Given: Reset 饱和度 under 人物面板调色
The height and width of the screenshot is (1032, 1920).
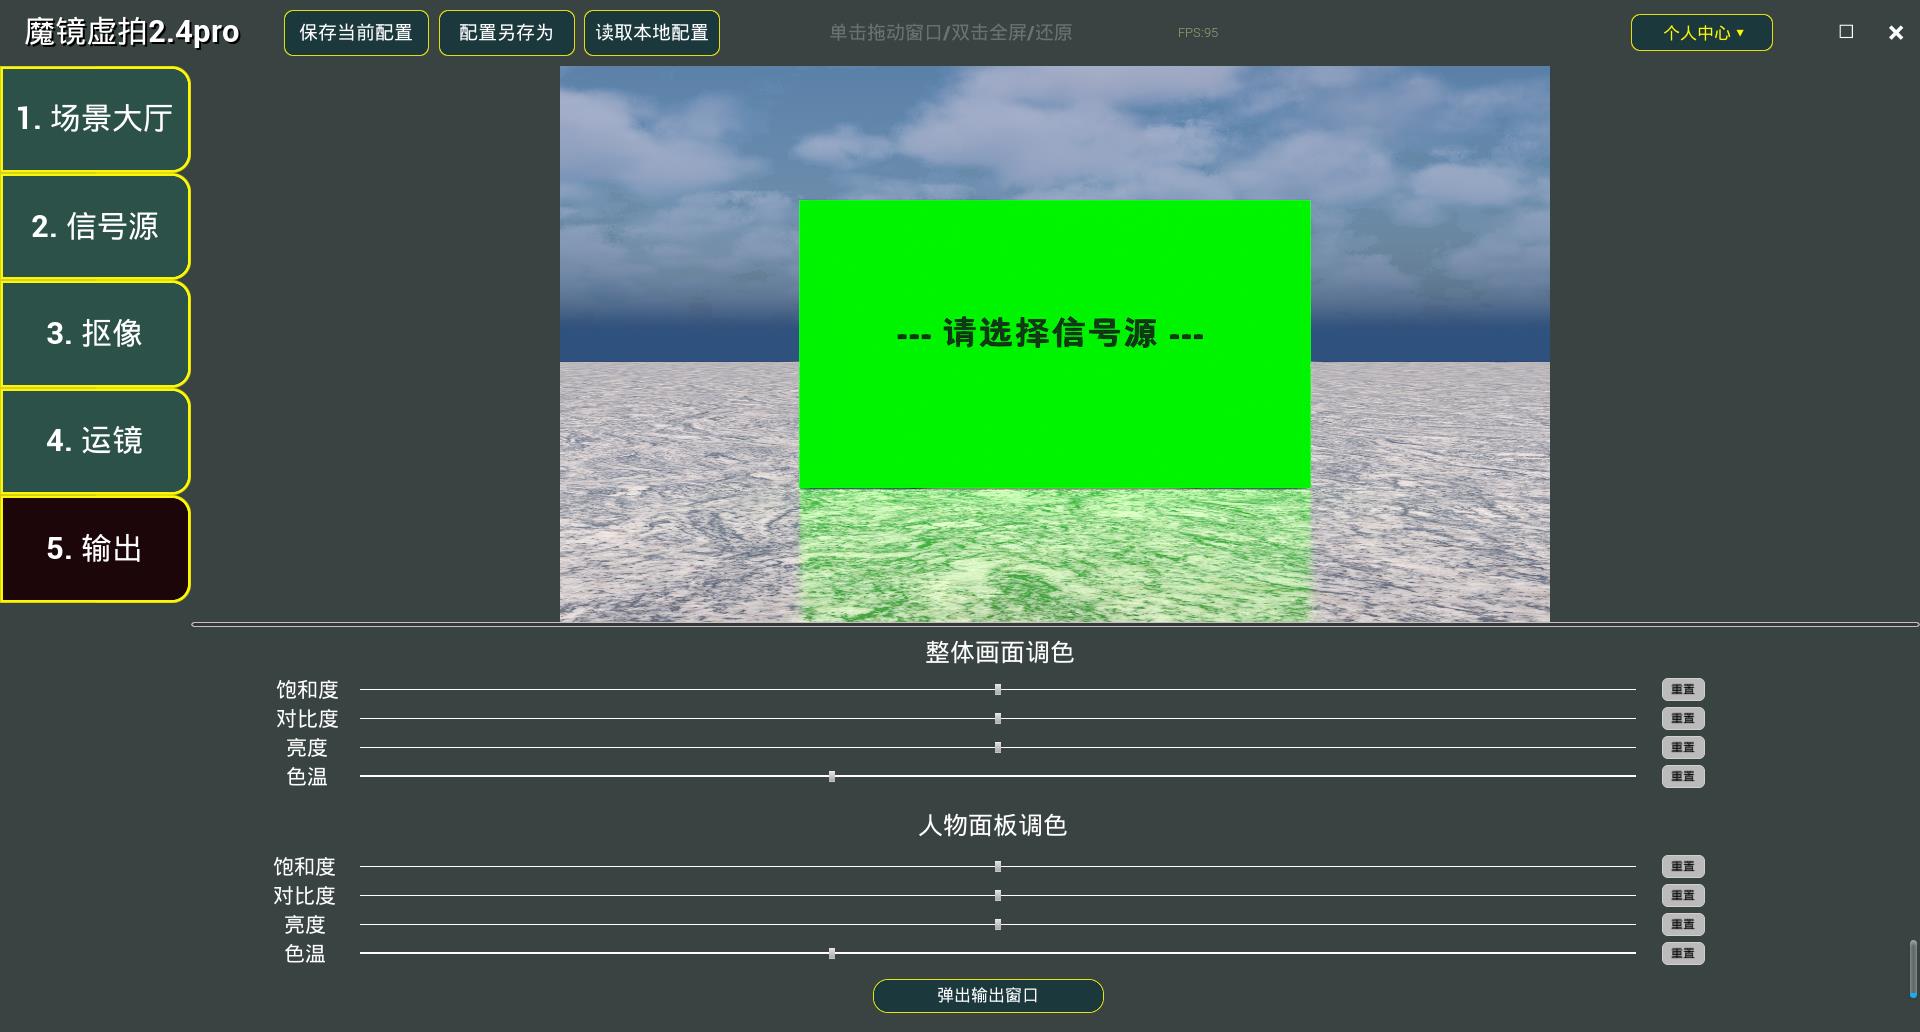Looking at the screenshot, I should (1683, 866).
